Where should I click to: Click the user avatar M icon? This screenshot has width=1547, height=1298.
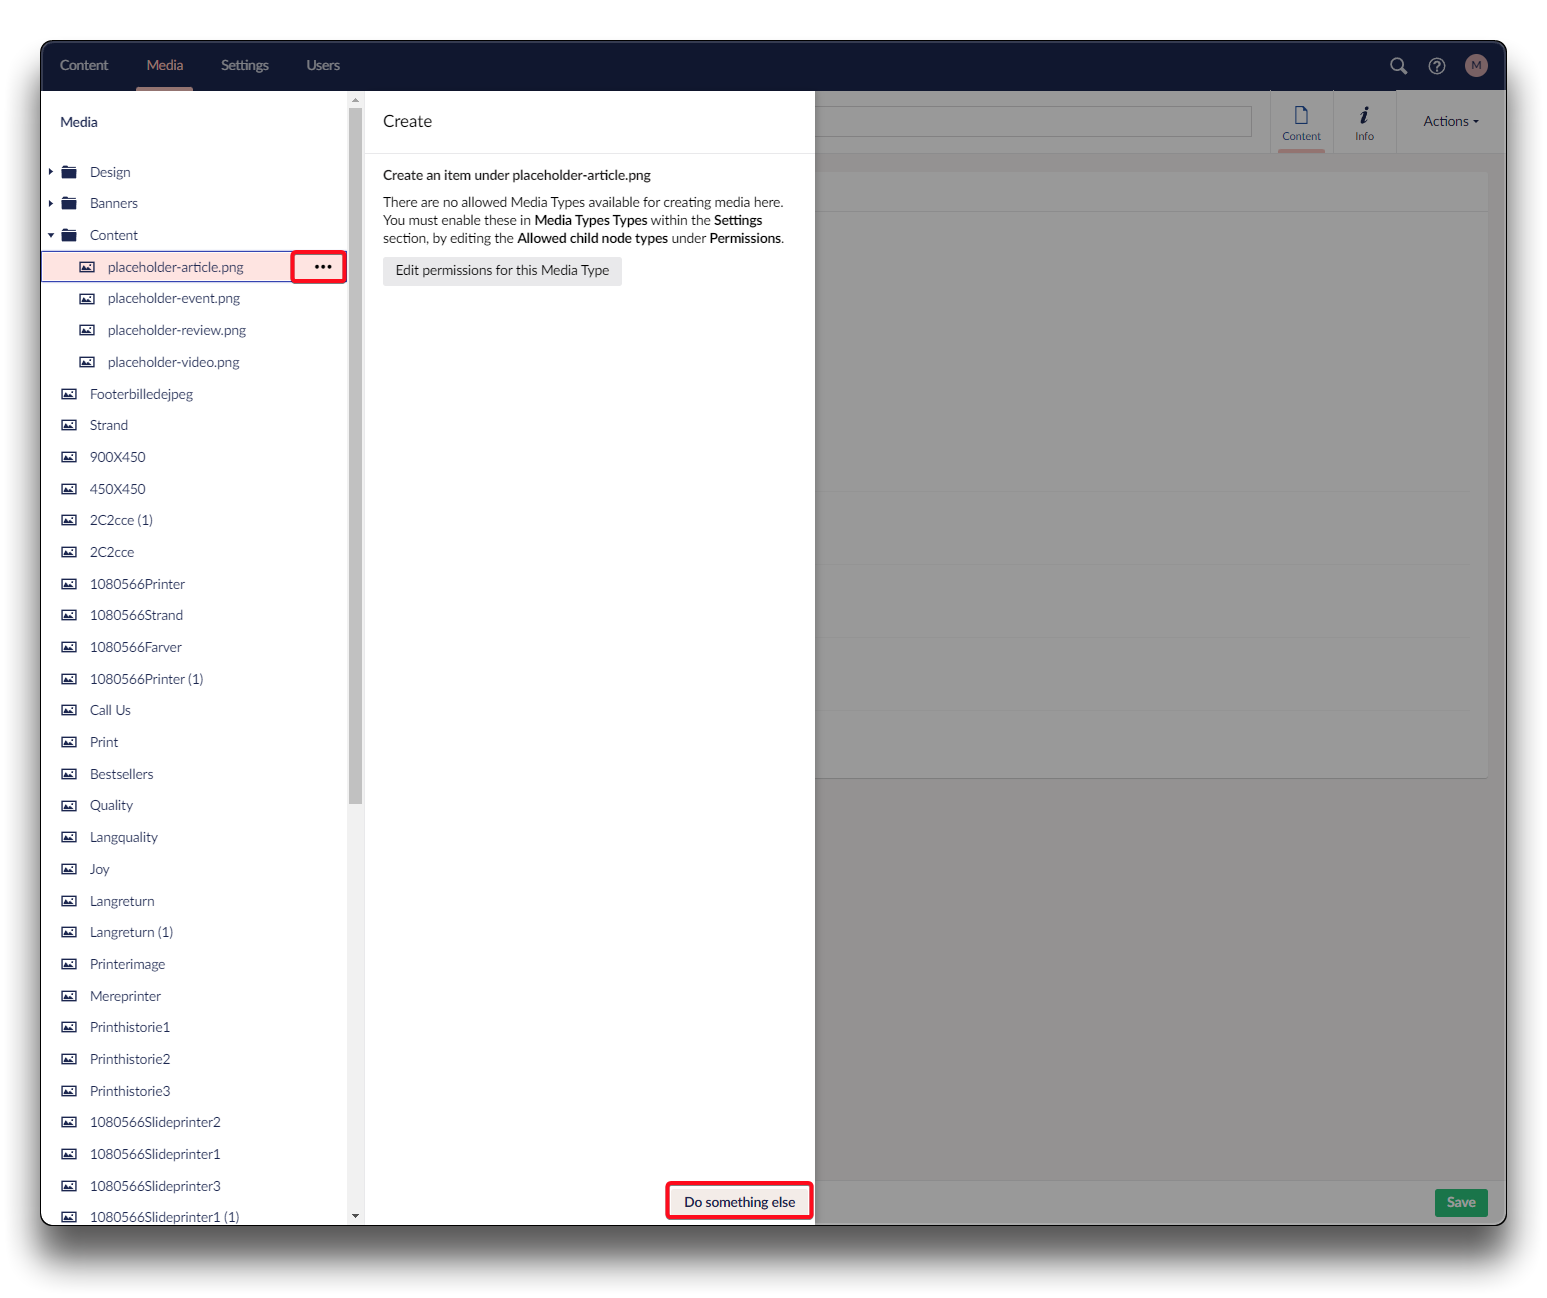click(1475, 66)
